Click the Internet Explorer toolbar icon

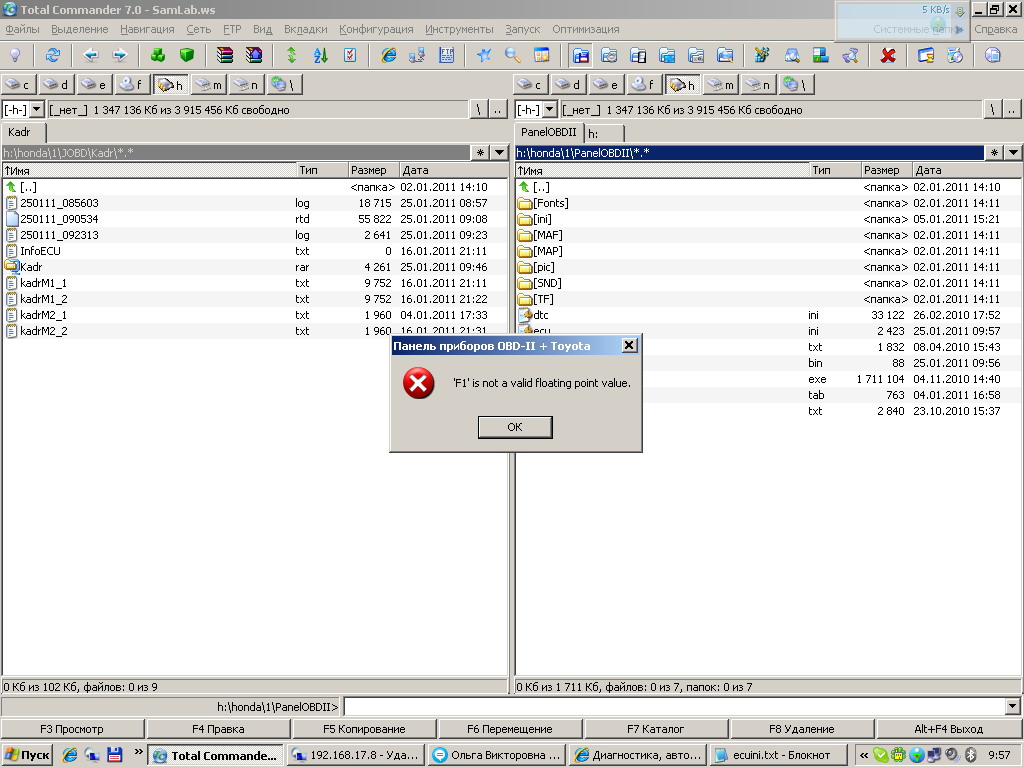(389, 55)
